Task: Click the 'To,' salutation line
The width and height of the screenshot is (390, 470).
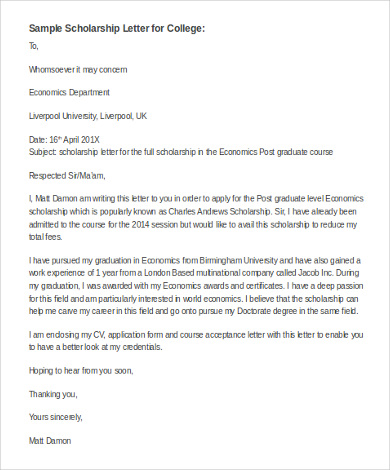Action: (34, 46)
